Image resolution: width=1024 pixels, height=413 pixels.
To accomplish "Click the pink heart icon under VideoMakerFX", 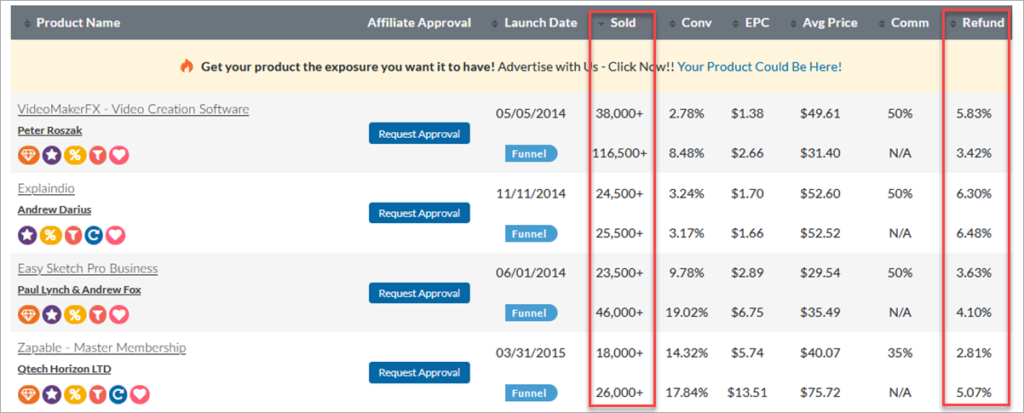I will tap(119, 154).
